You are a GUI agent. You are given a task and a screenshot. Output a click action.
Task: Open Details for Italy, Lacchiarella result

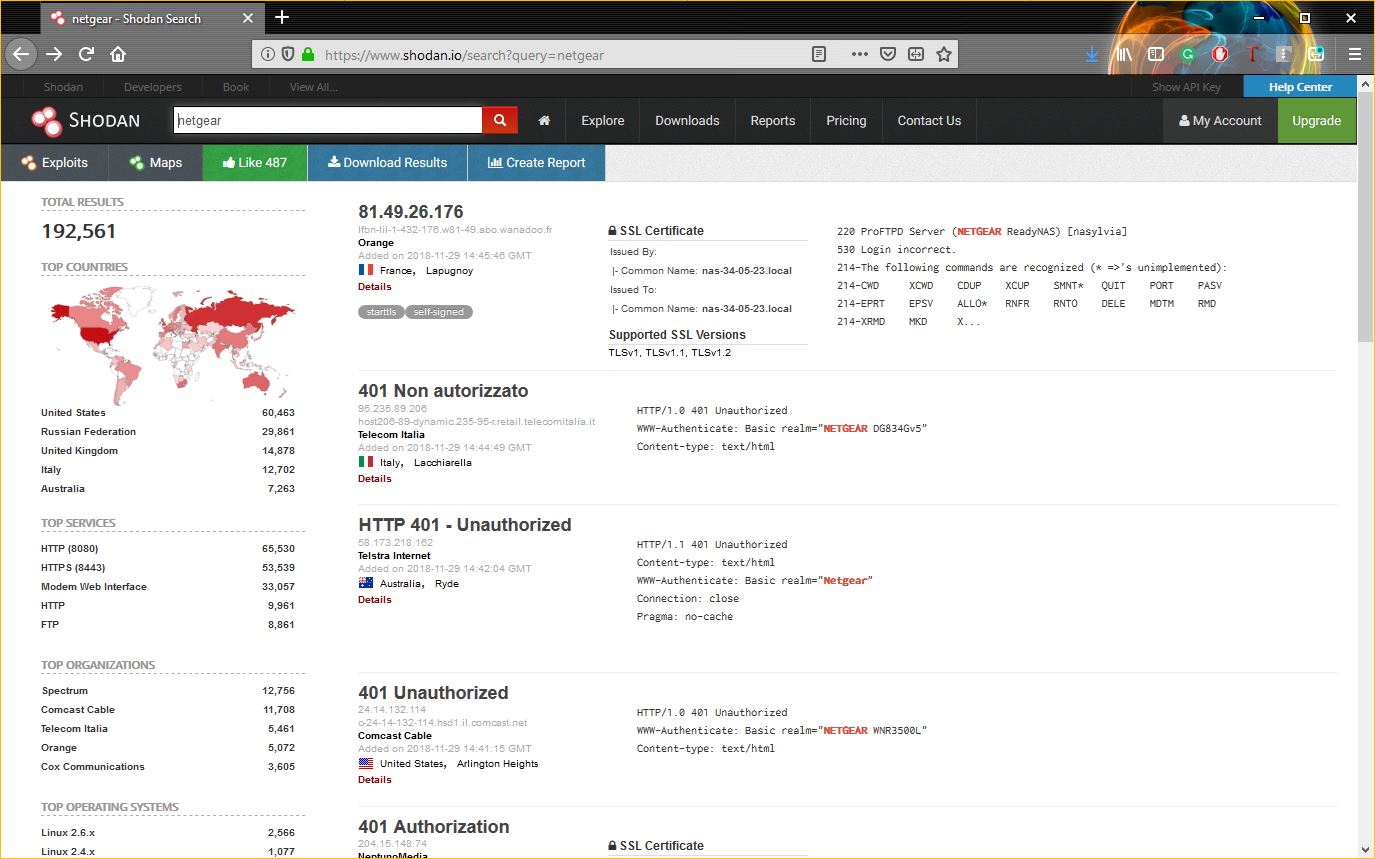(x=375, y=478)
